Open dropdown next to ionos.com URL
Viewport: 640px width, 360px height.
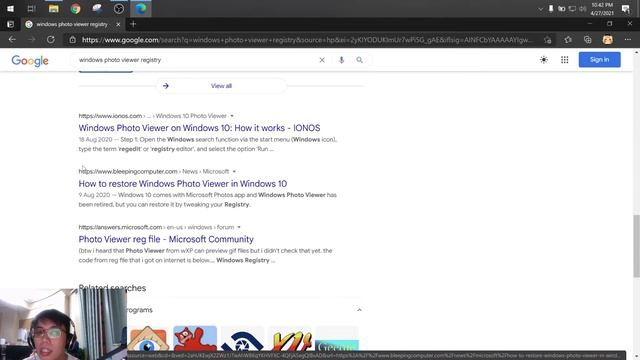(x=232, y=116)
